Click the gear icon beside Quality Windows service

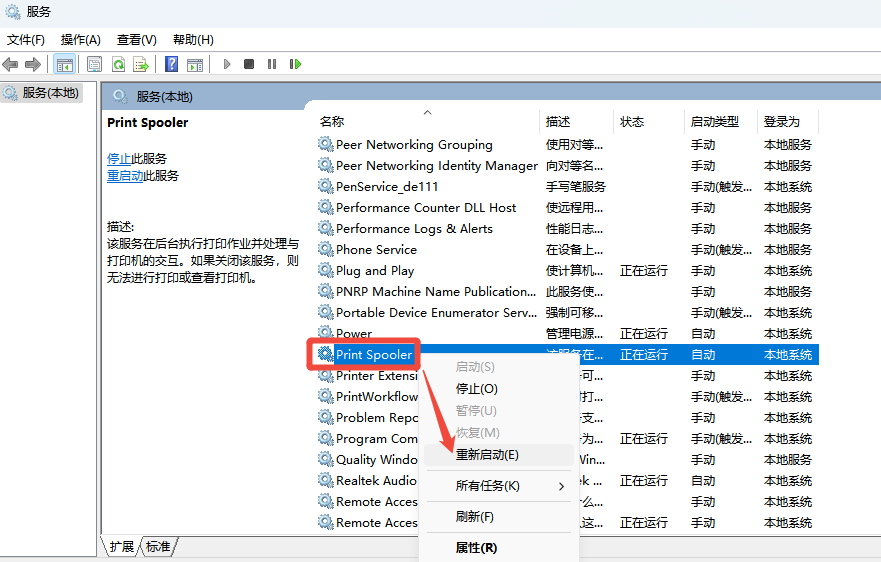click(326, 459)
